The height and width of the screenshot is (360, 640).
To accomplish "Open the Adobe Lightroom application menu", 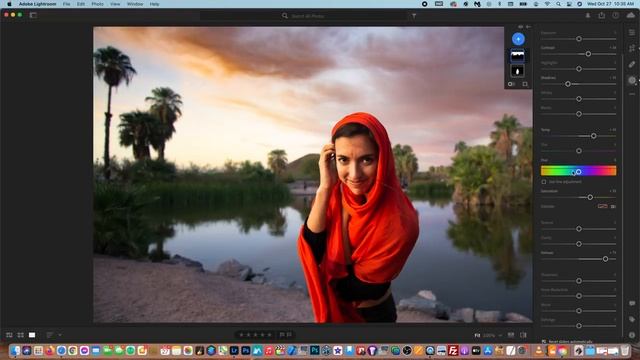I will click(38, 4).
